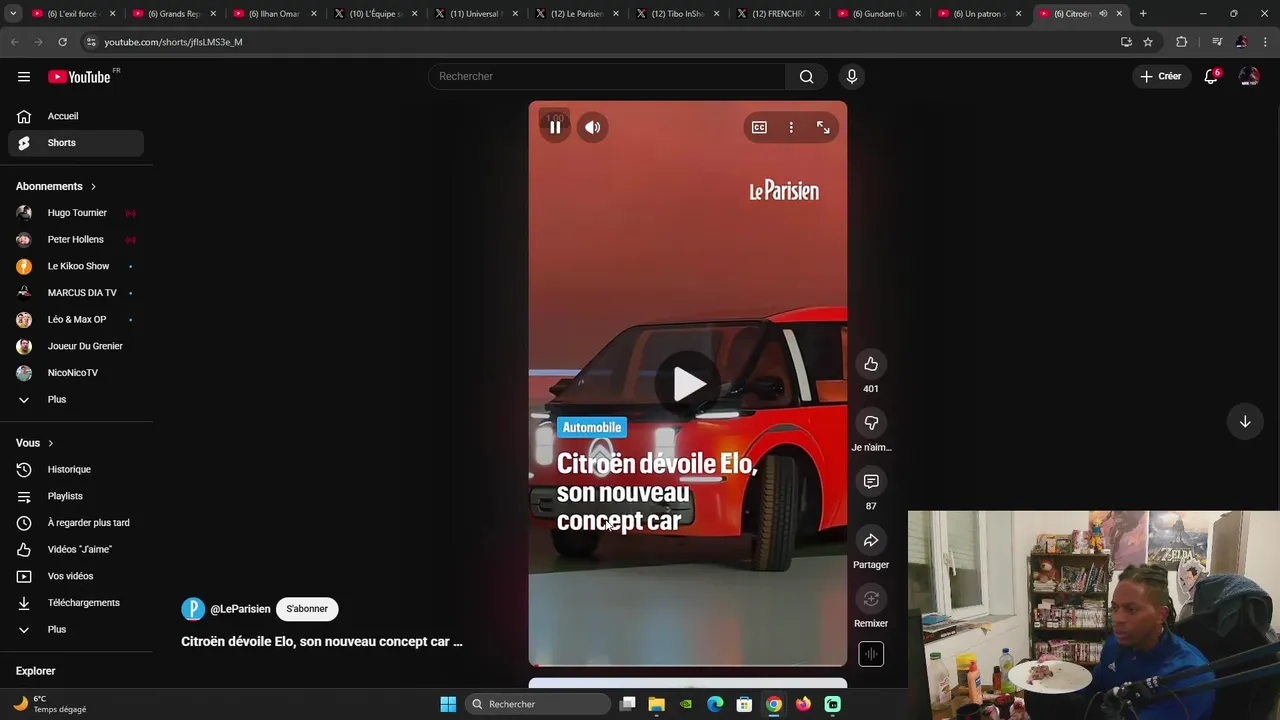
Task: Subscribe to LeParisien with S'abonner
Action: [x=307, y=609]
